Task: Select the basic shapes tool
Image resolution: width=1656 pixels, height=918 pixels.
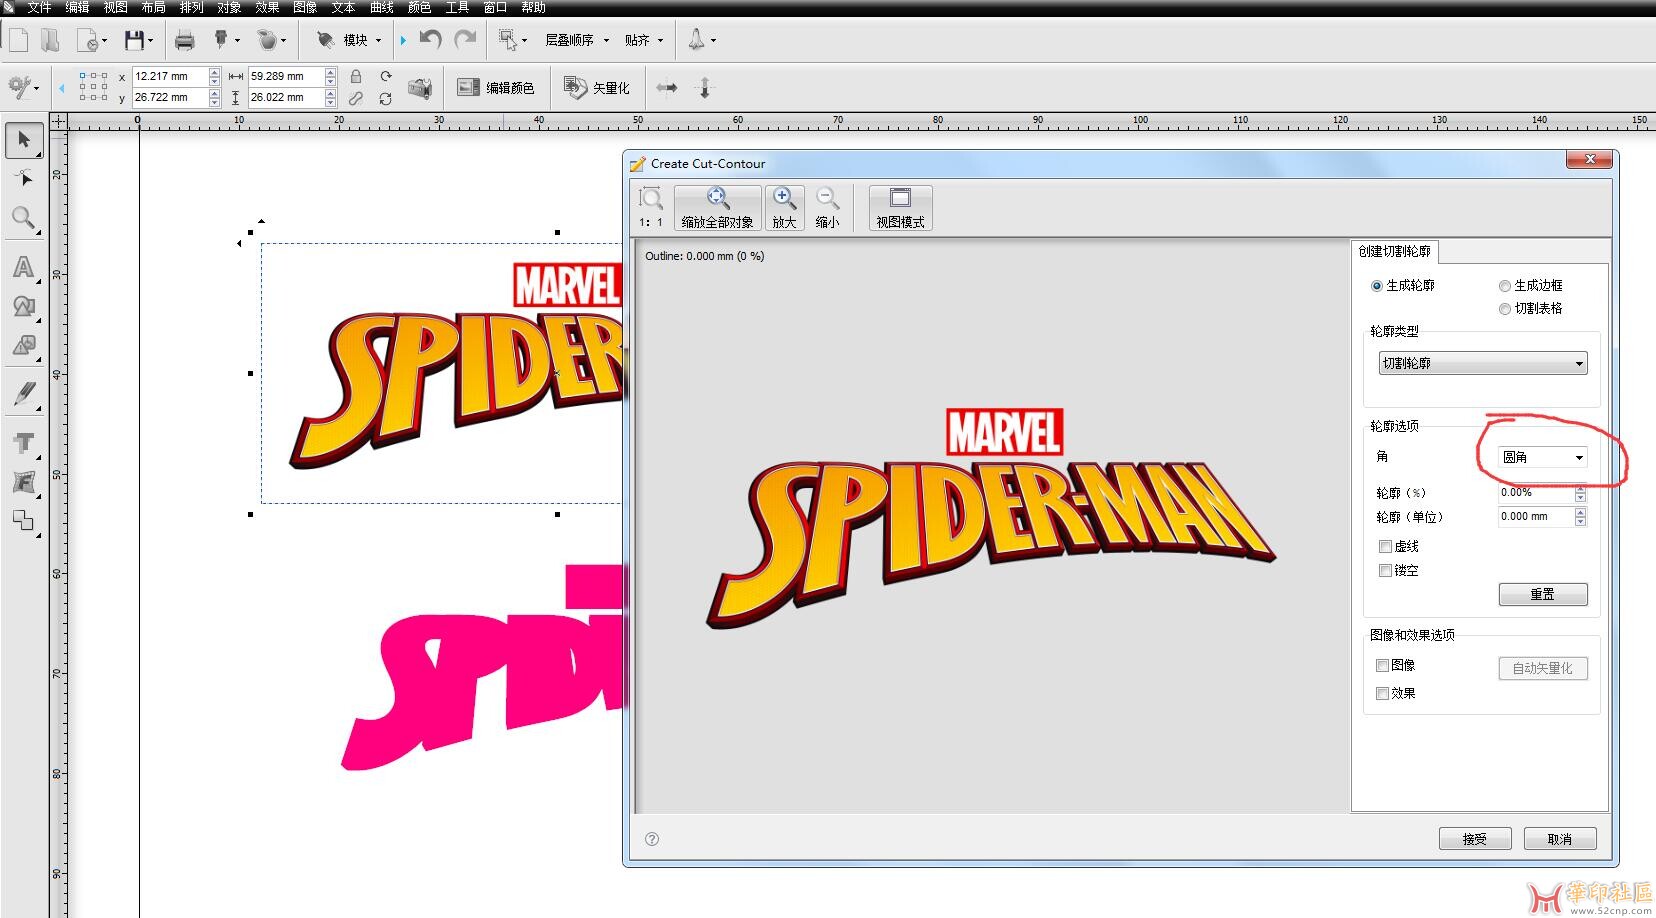Action: pos(24,306)
